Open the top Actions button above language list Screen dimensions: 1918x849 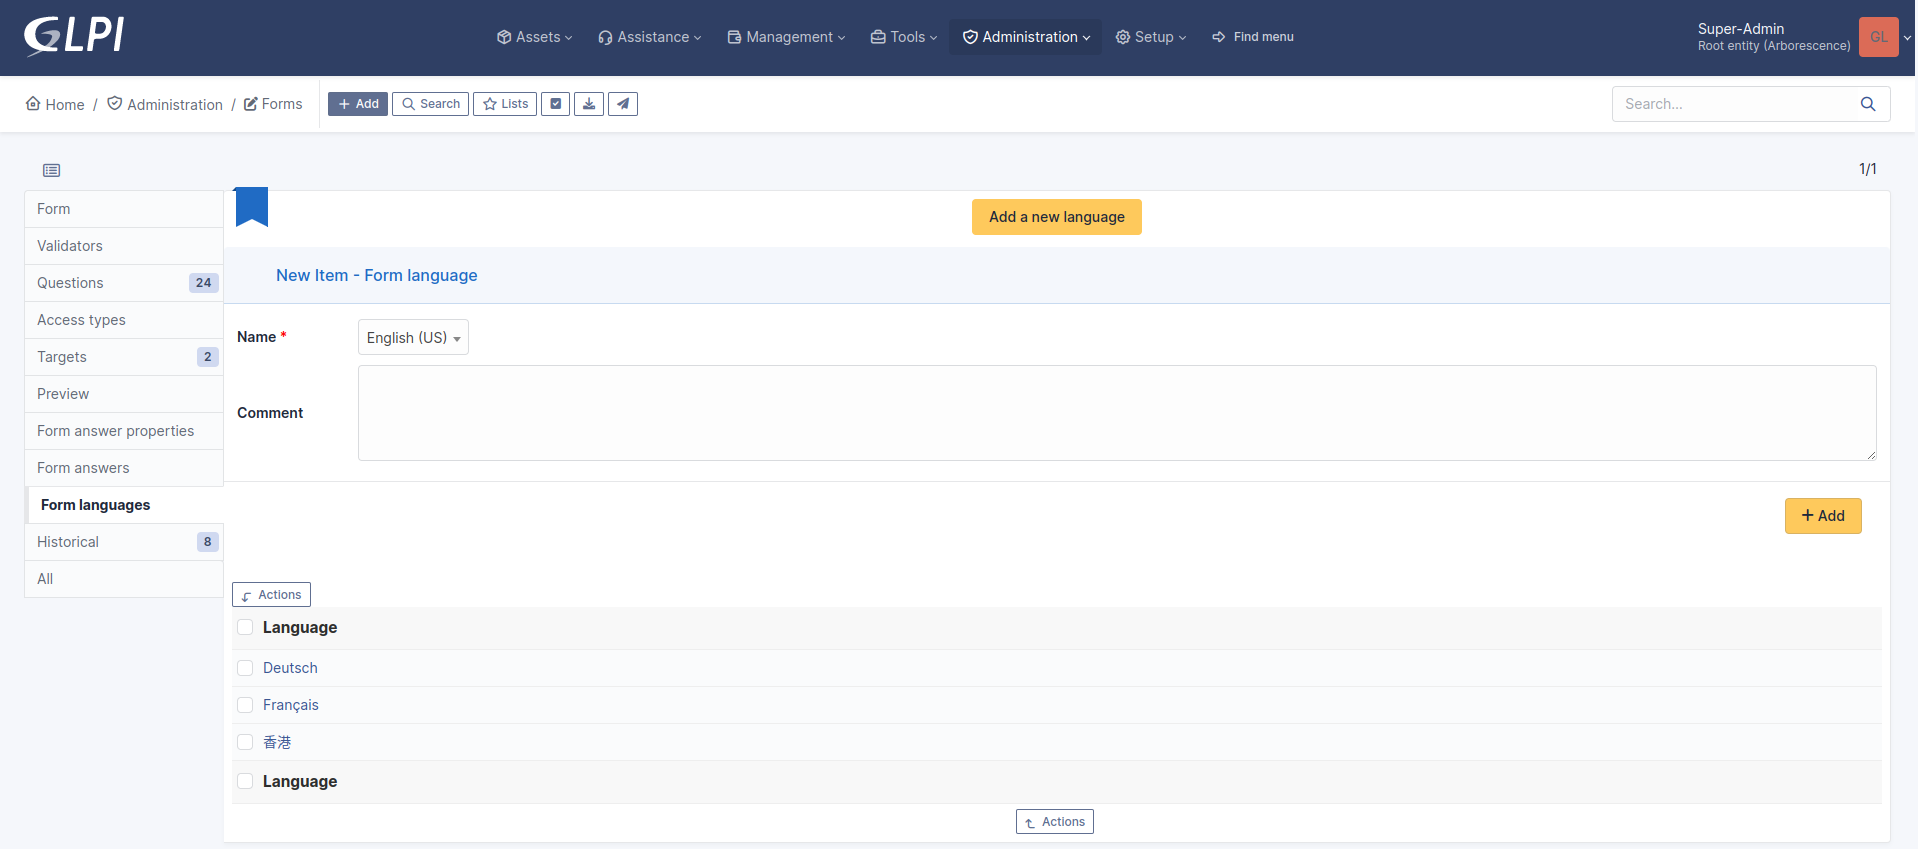pyautogui.click(x=272, y=595)
